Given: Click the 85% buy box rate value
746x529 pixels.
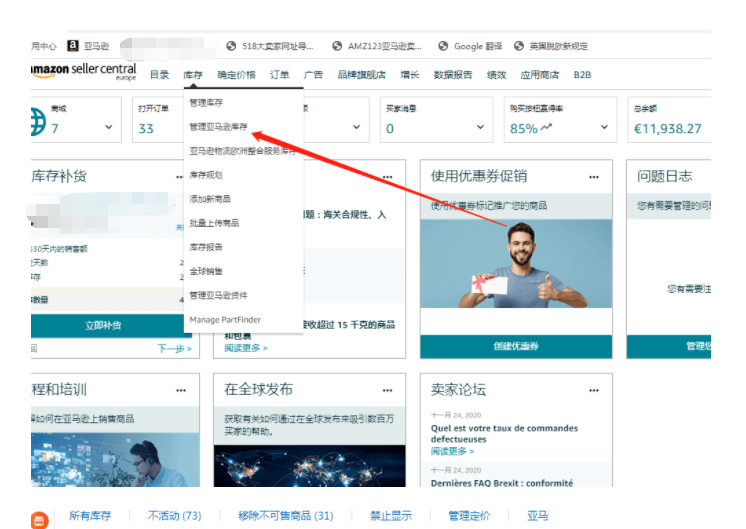Looking at the screenshot, I should (523, 129).
